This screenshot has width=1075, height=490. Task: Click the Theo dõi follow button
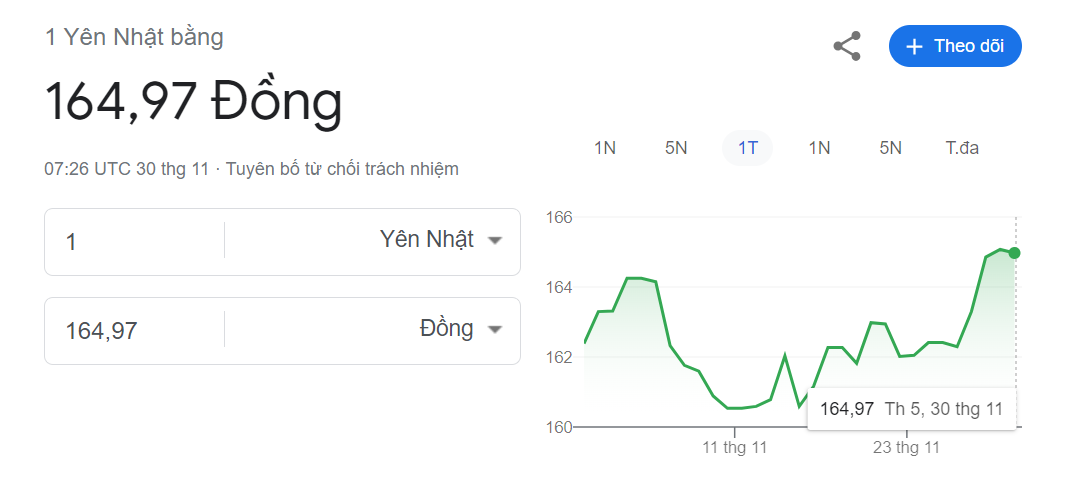tap(955, 46)
